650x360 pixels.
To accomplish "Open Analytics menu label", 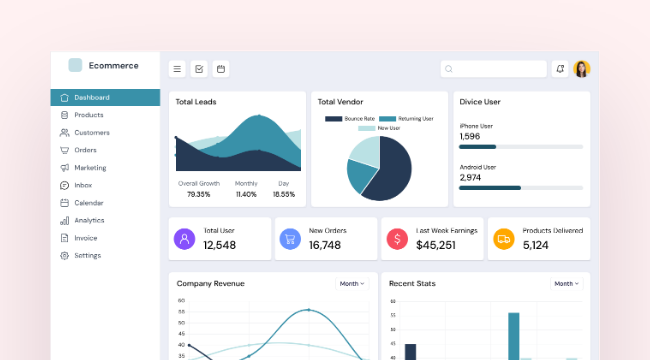I will [x=89, y=220].
